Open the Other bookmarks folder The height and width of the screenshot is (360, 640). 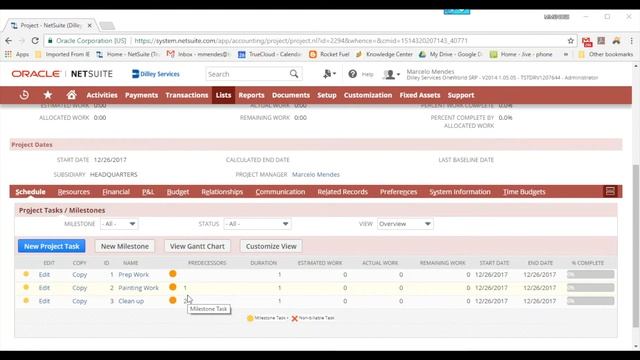click(606, 54)
